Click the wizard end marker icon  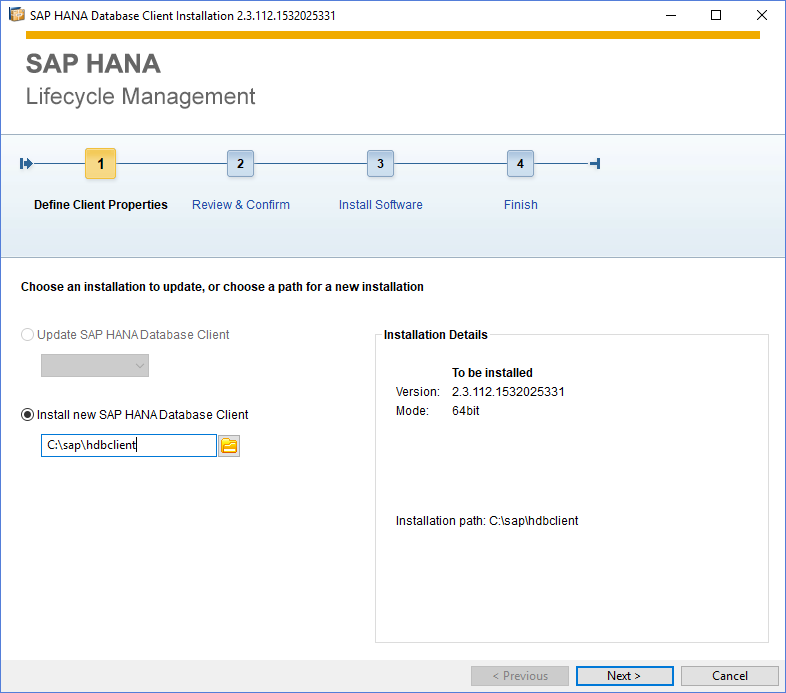point(595,163)
